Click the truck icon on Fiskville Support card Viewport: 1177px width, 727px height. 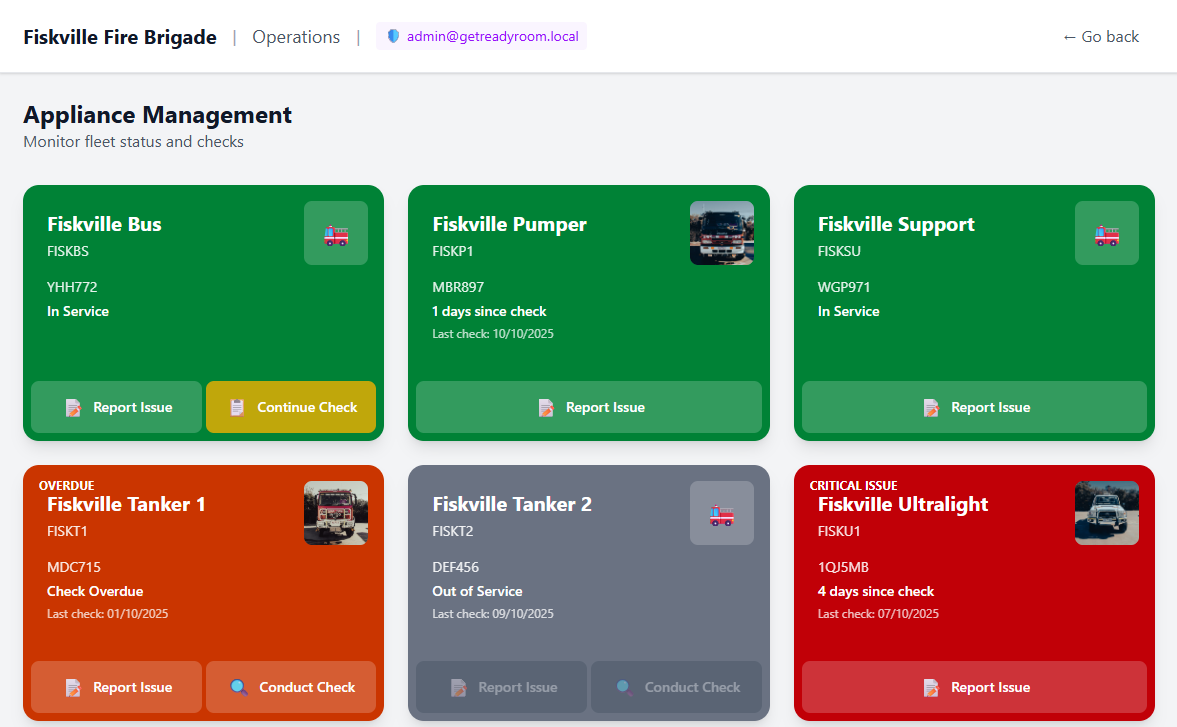[1106, 233]
